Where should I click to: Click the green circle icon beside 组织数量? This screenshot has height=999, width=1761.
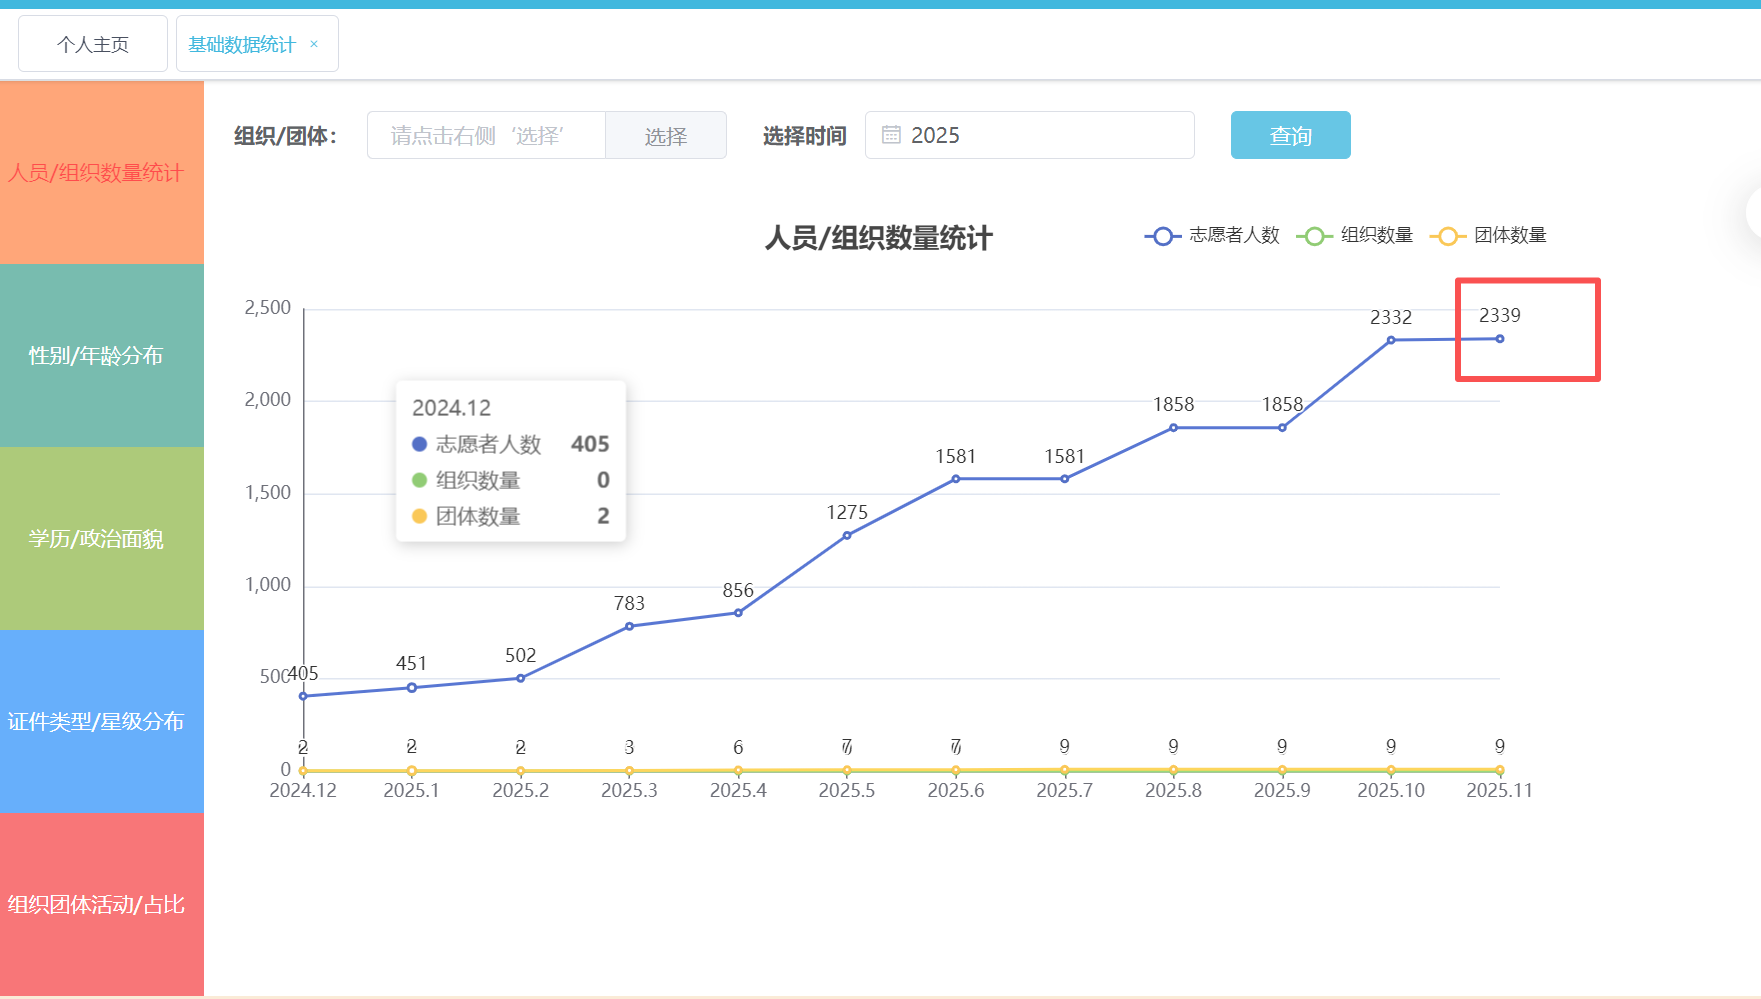[1313, 235]
